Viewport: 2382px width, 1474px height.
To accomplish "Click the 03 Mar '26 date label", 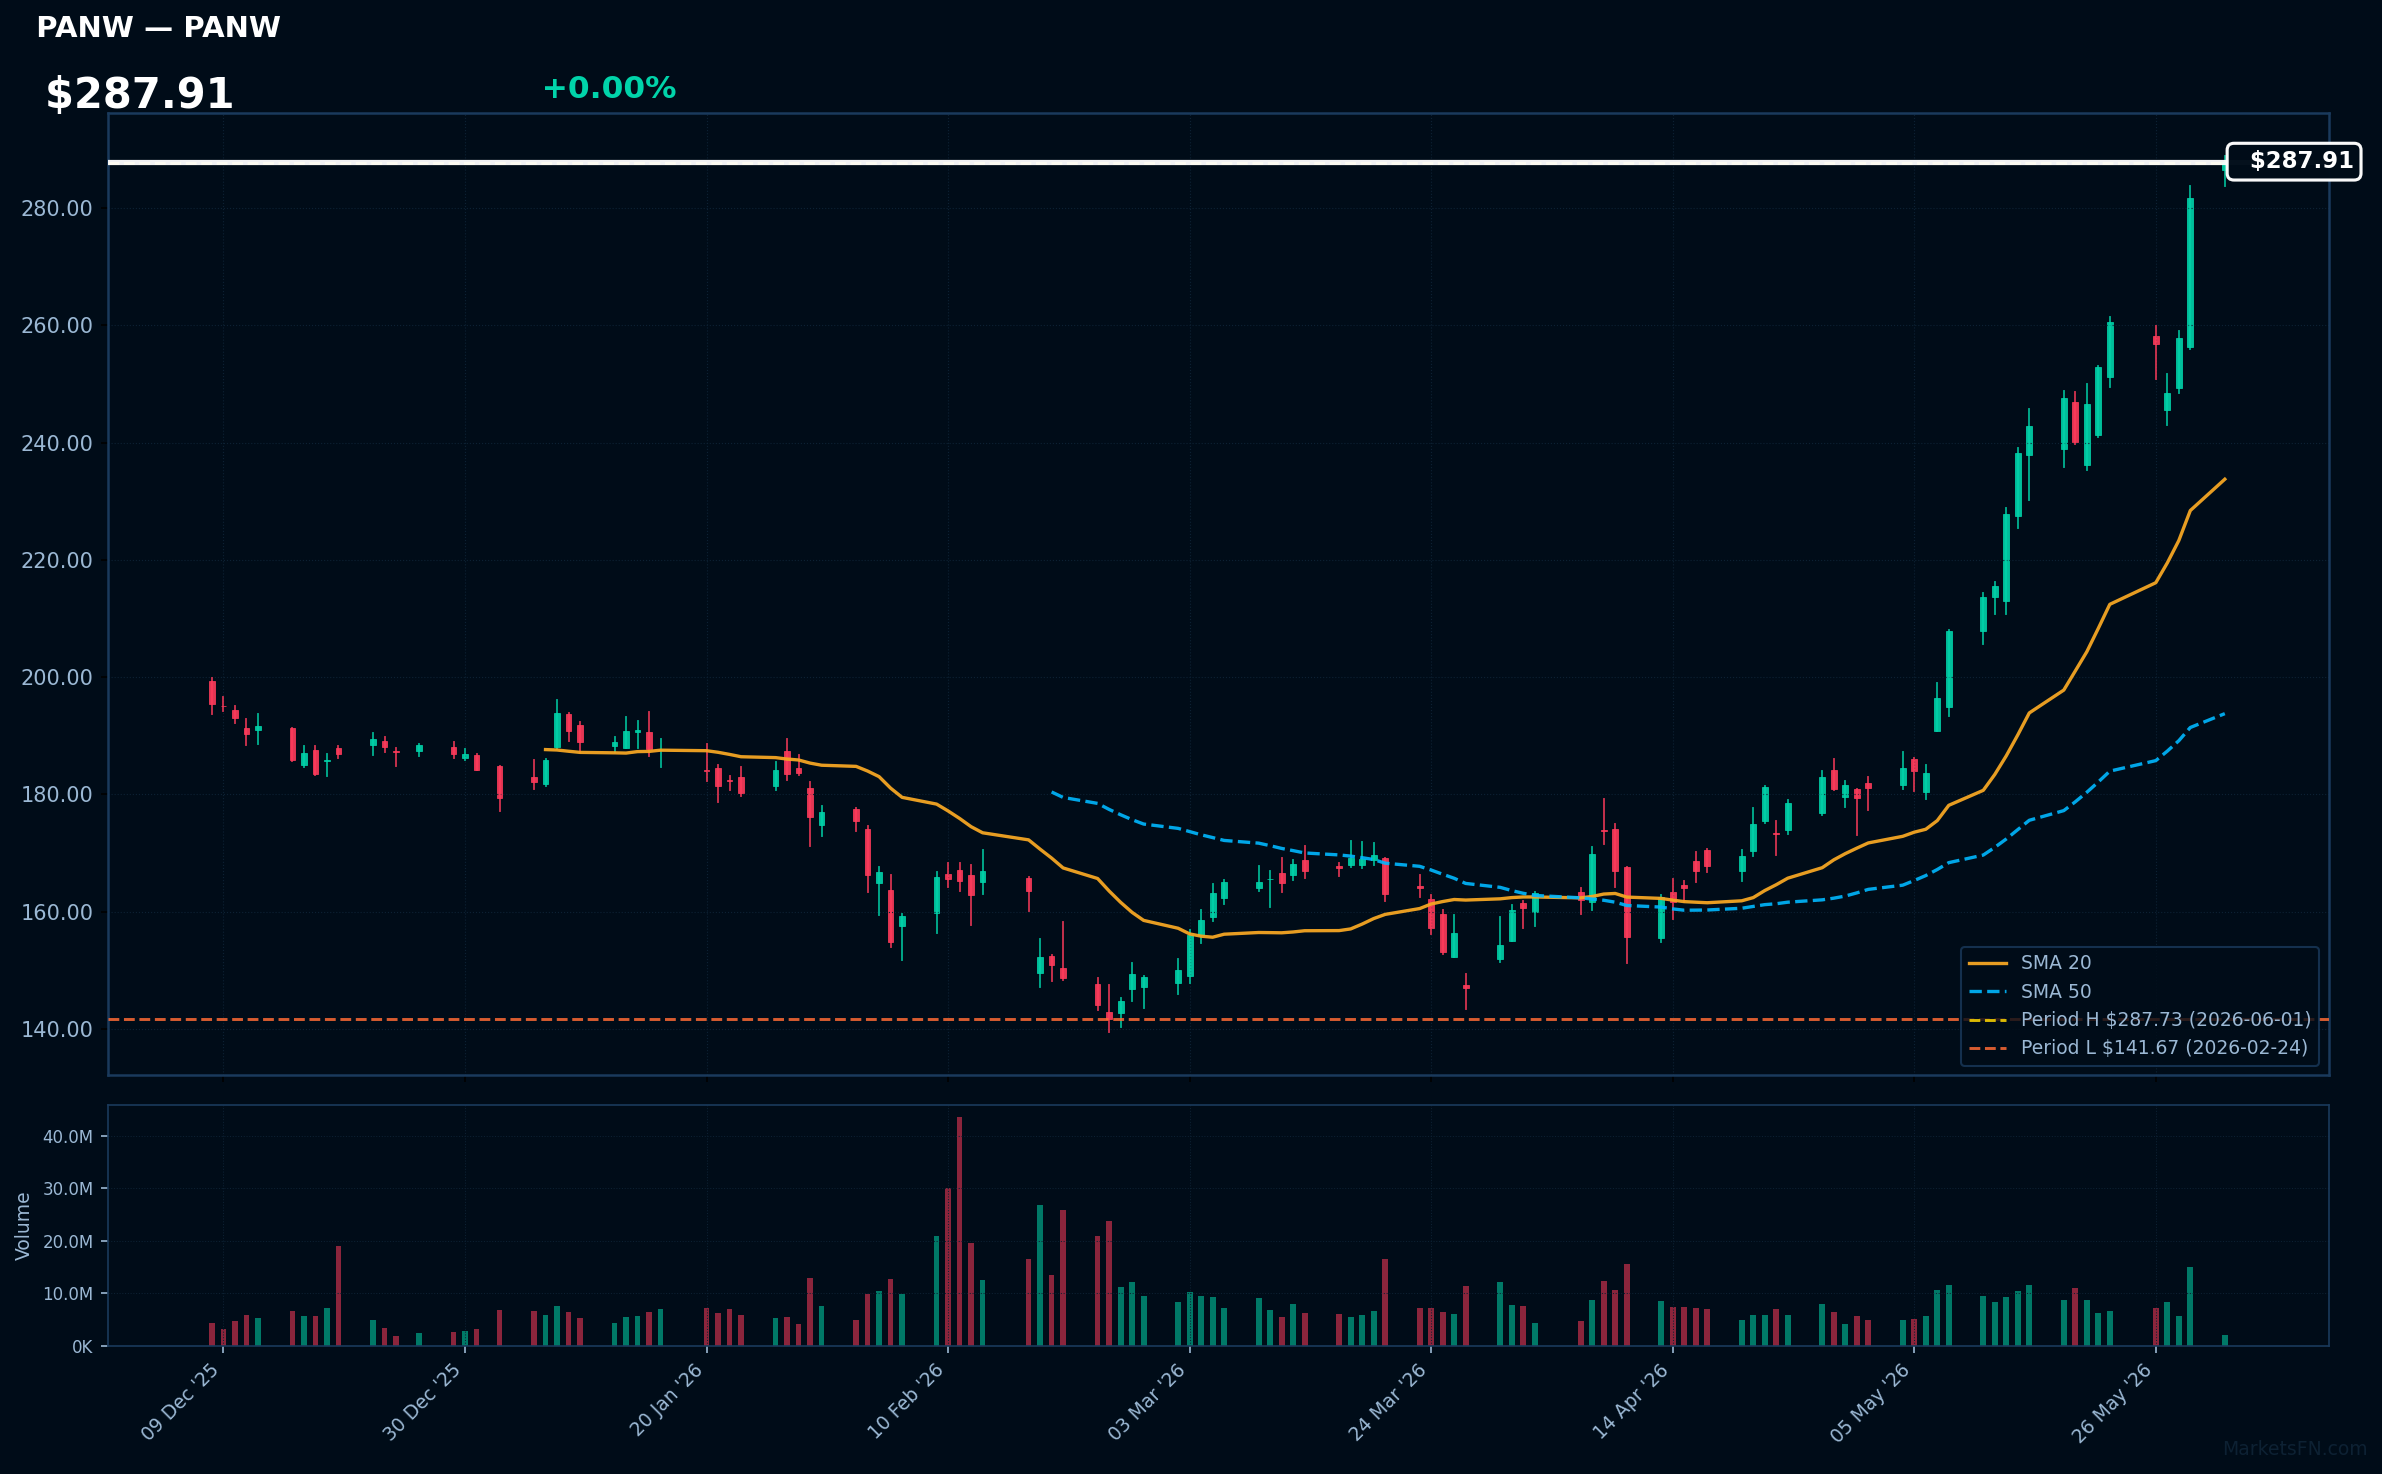I will pos(1147,1401).
